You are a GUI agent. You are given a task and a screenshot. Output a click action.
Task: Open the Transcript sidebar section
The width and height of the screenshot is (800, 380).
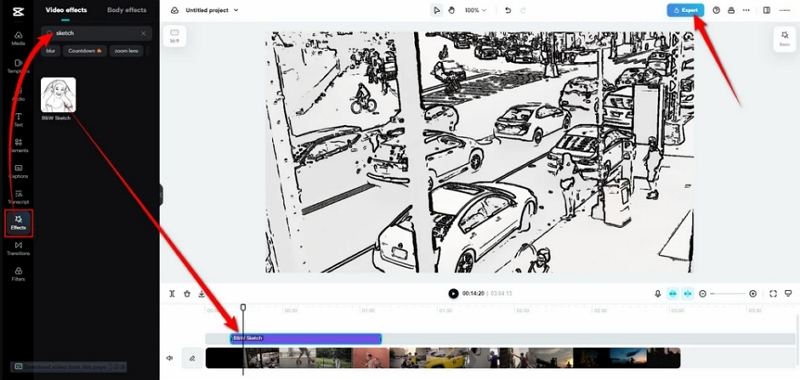(x=18, y=197)
